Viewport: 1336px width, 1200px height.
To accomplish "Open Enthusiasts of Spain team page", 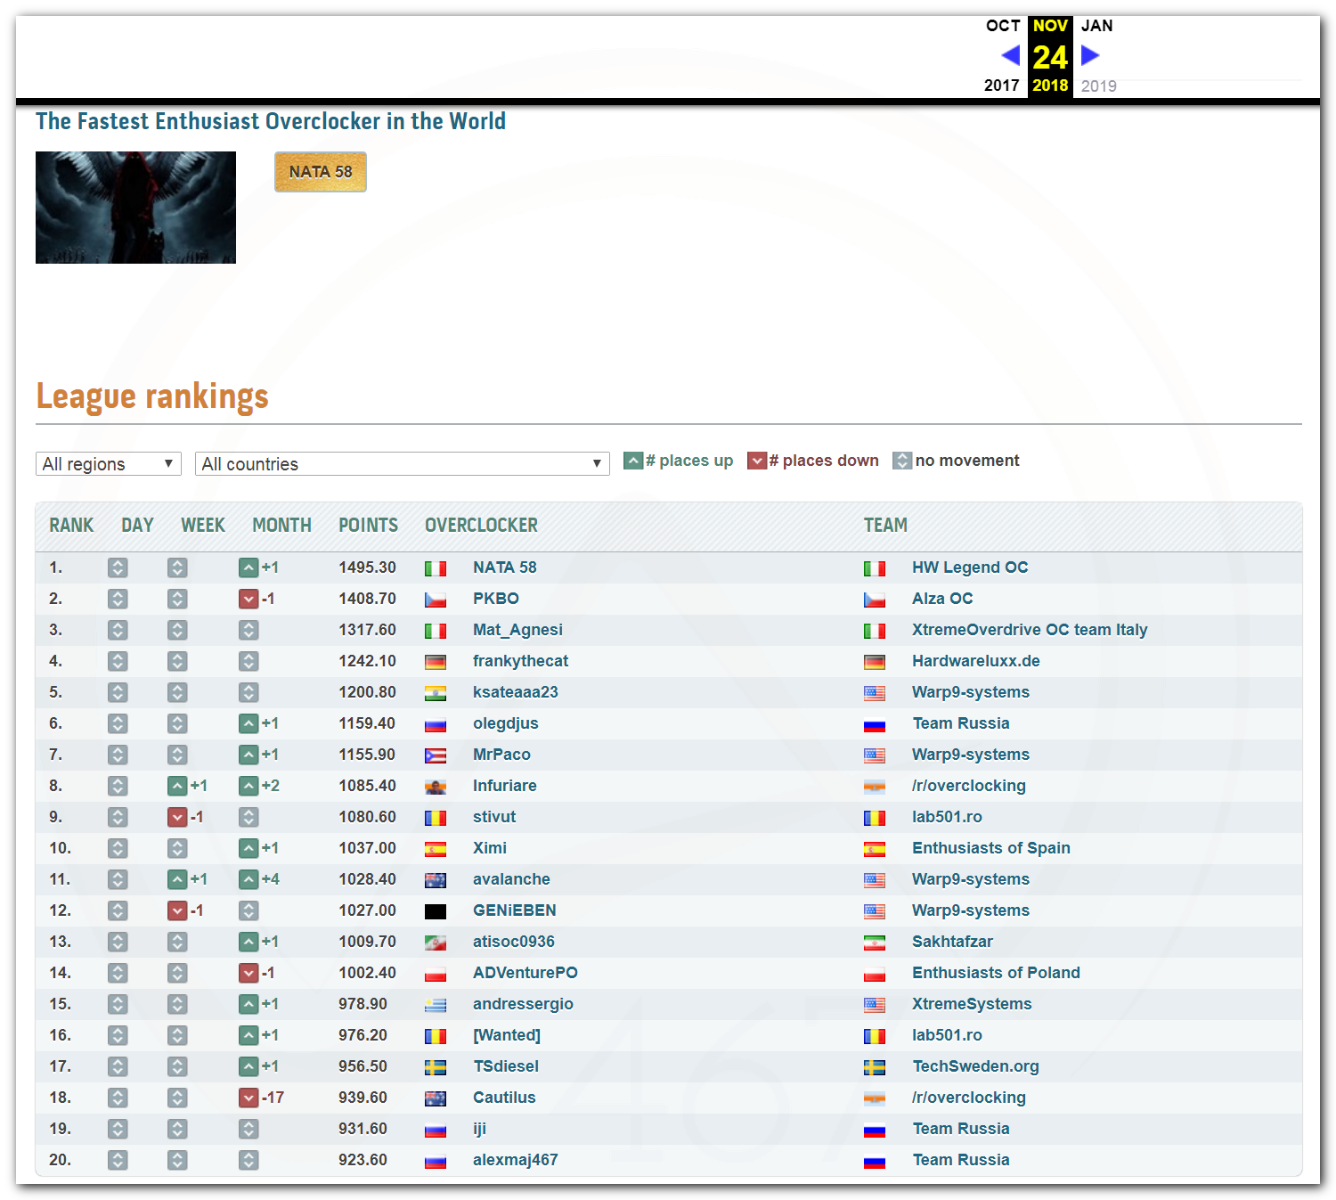I will 991,848.
